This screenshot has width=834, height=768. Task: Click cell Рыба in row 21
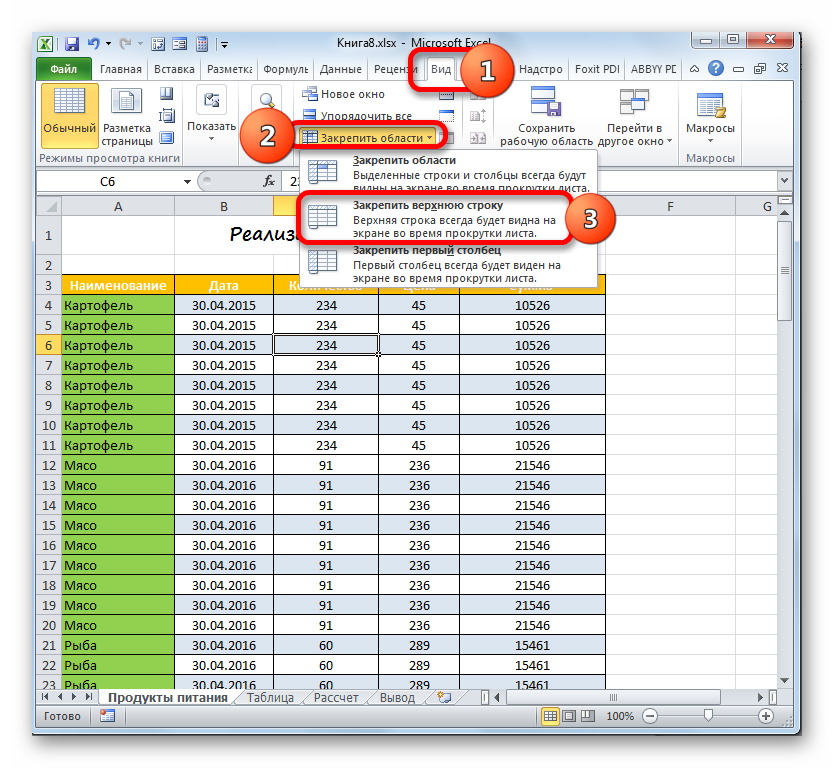click(x=118, y=645)
